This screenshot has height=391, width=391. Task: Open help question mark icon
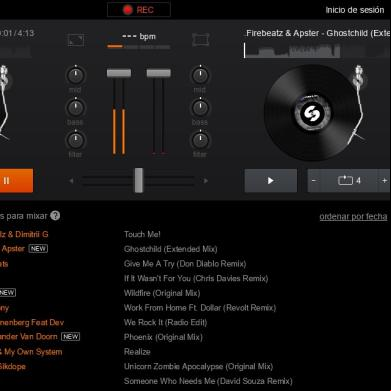[55, 216]
